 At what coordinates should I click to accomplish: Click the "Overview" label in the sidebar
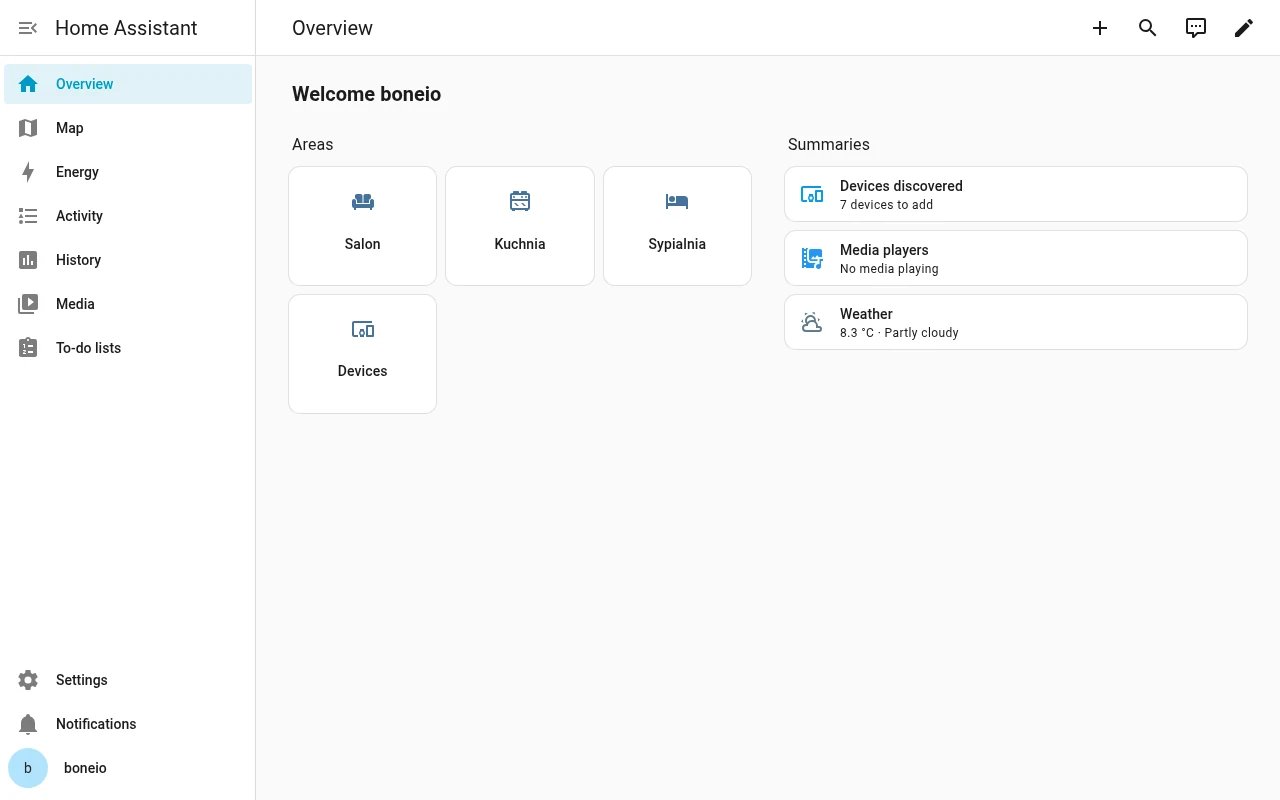tap(84, 84)
